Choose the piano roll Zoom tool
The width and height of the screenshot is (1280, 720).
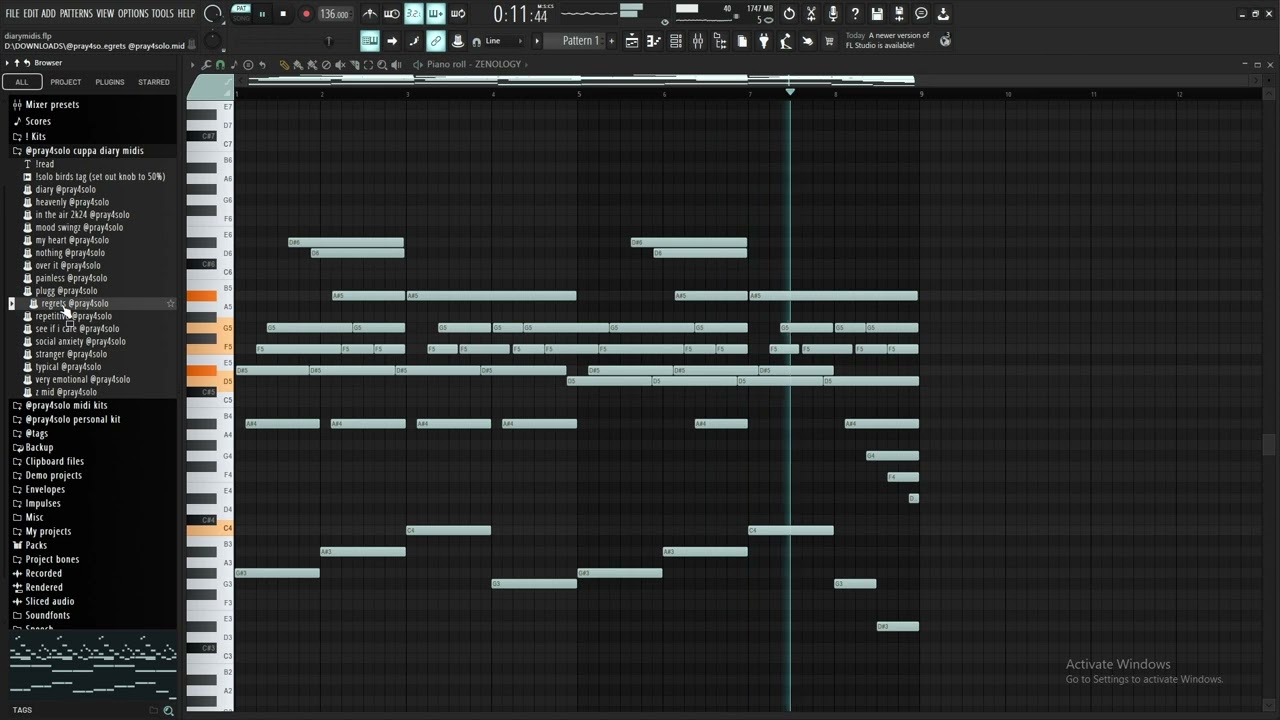pos(382,64)
